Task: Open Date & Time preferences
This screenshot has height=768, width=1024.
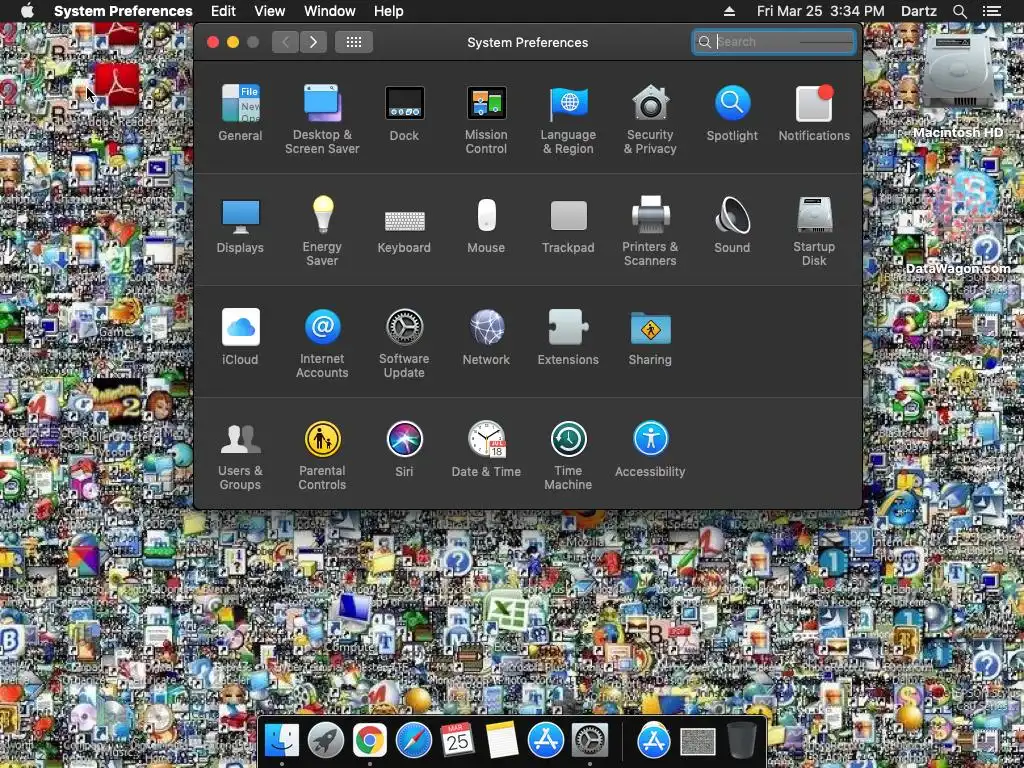Action: (x=486, y=449)
